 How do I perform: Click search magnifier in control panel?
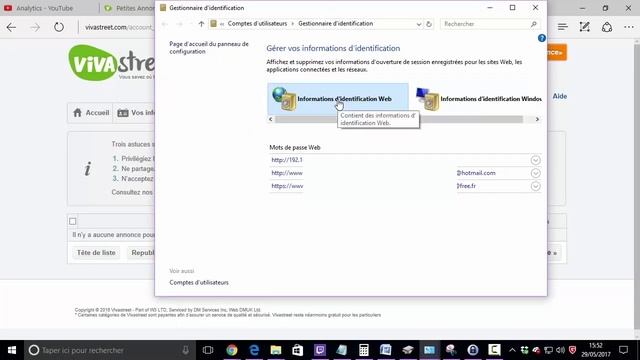533,24
